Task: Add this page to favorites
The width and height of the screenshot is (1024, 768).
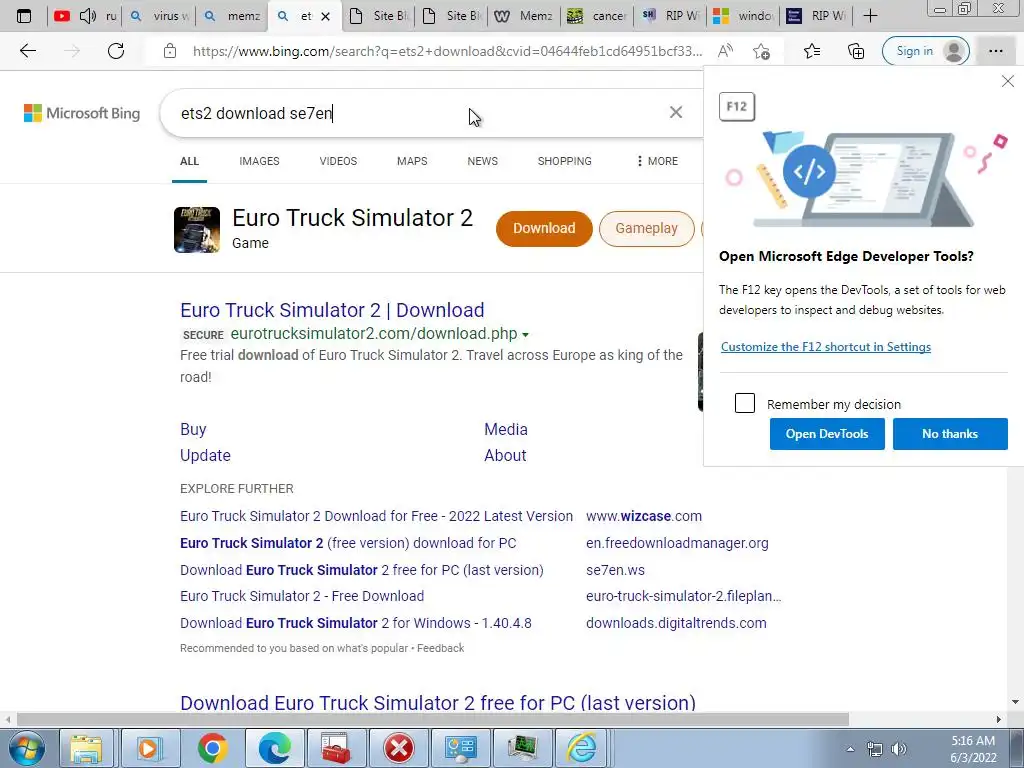Action: coord(761,51)
